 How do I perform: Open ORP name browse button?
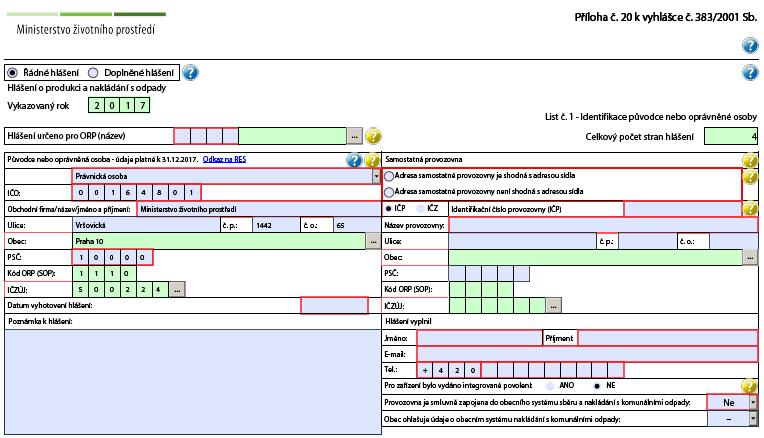click(x=354, y=136)
